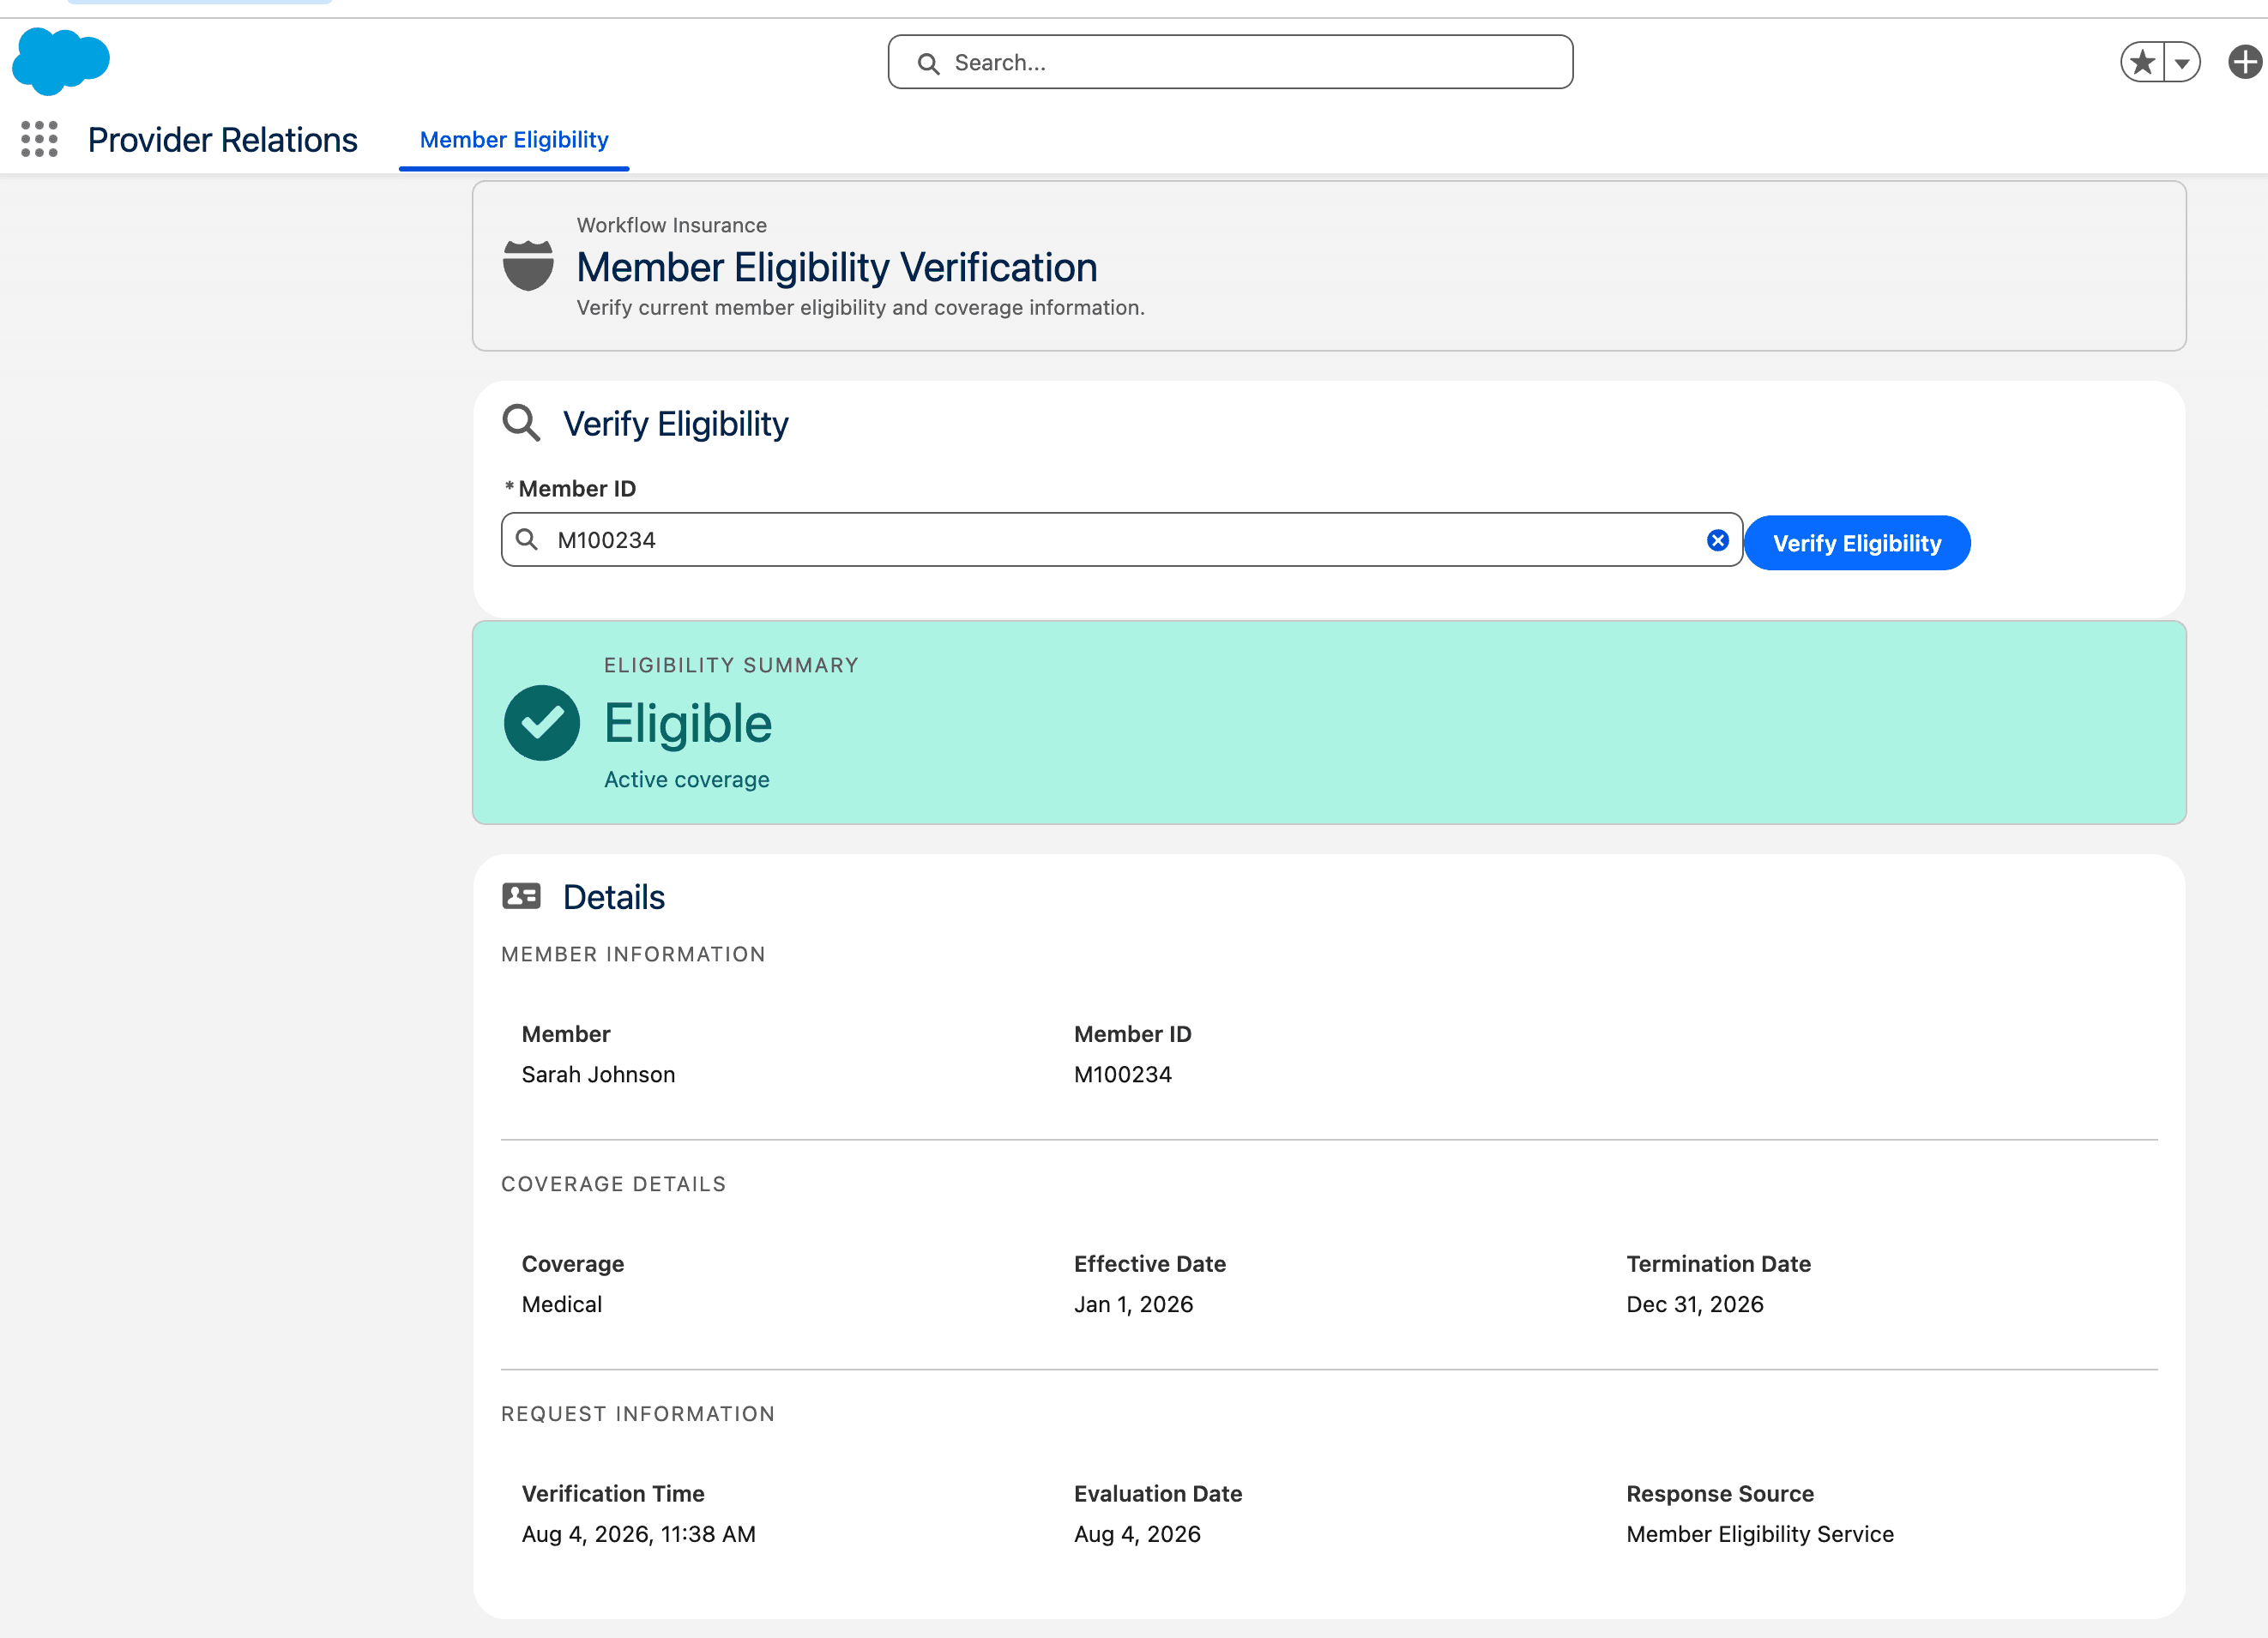The image size is (2268, 1638).
Task: Click the Member Eligibility Service response source
Action: pyautogui.click(x=1760, y=1534)
